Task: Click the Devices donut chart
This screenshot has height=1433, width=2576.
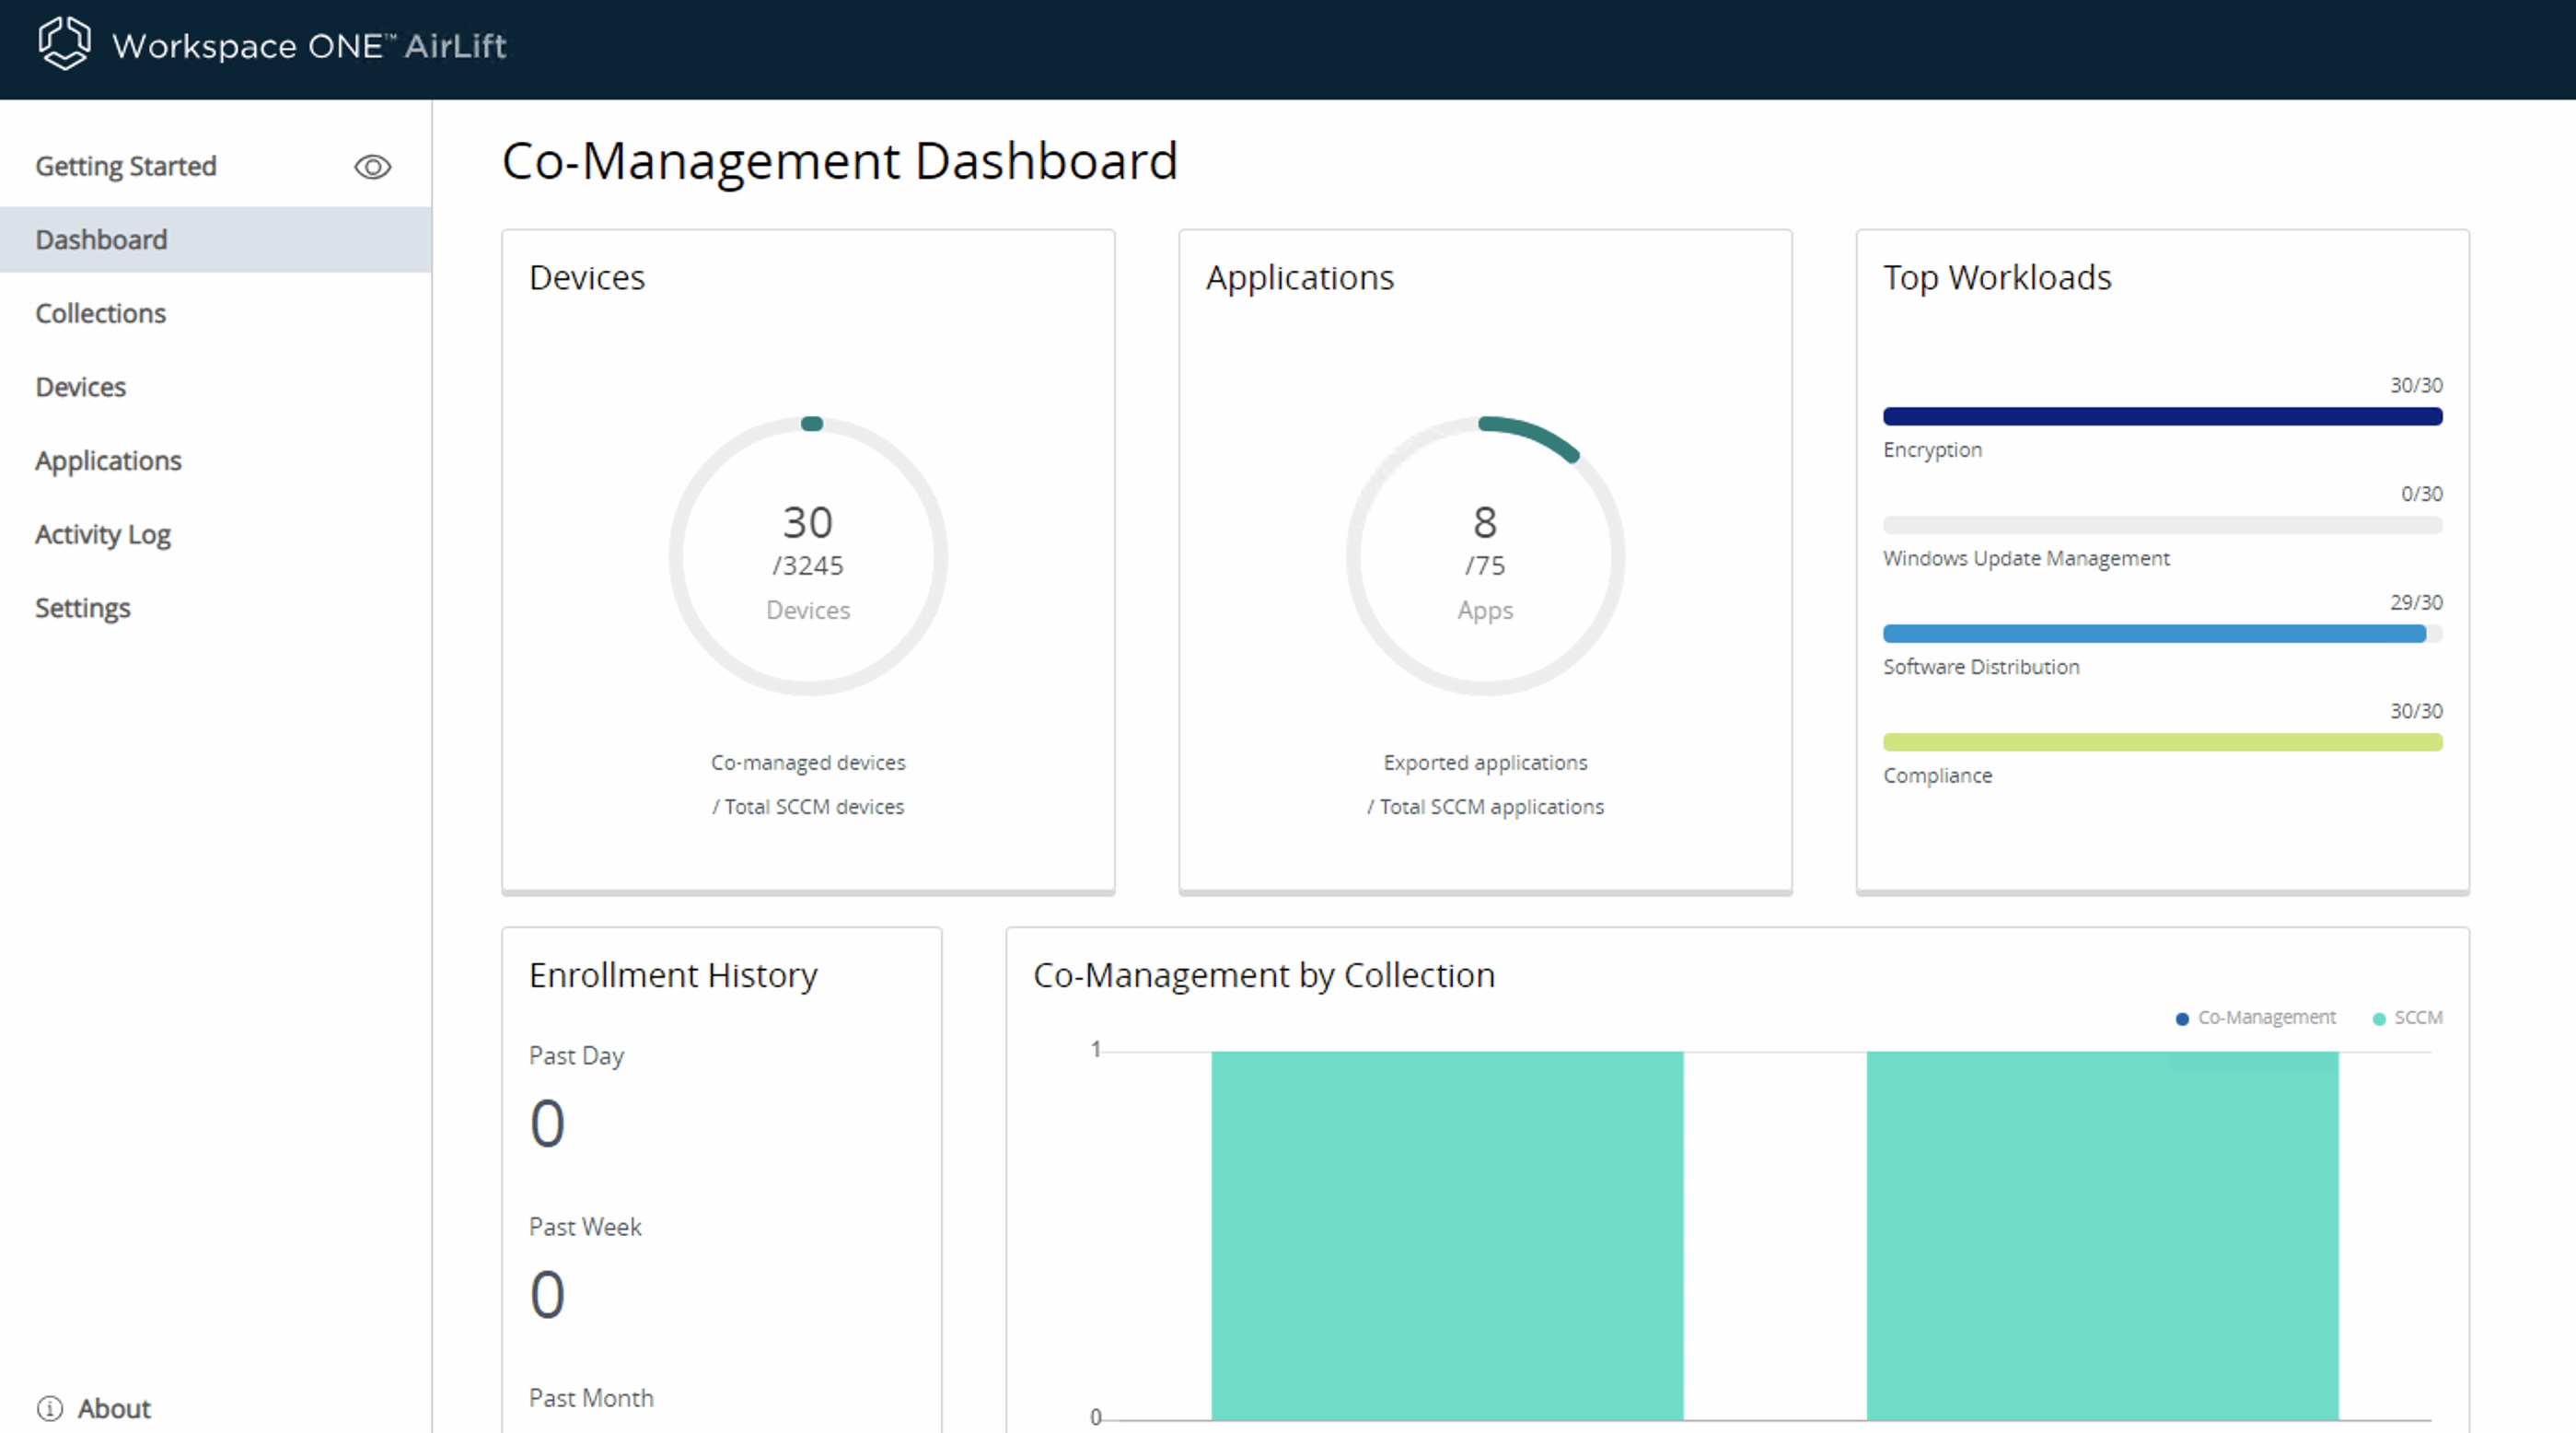Action: pyautogui.click(x=808, y=556)
